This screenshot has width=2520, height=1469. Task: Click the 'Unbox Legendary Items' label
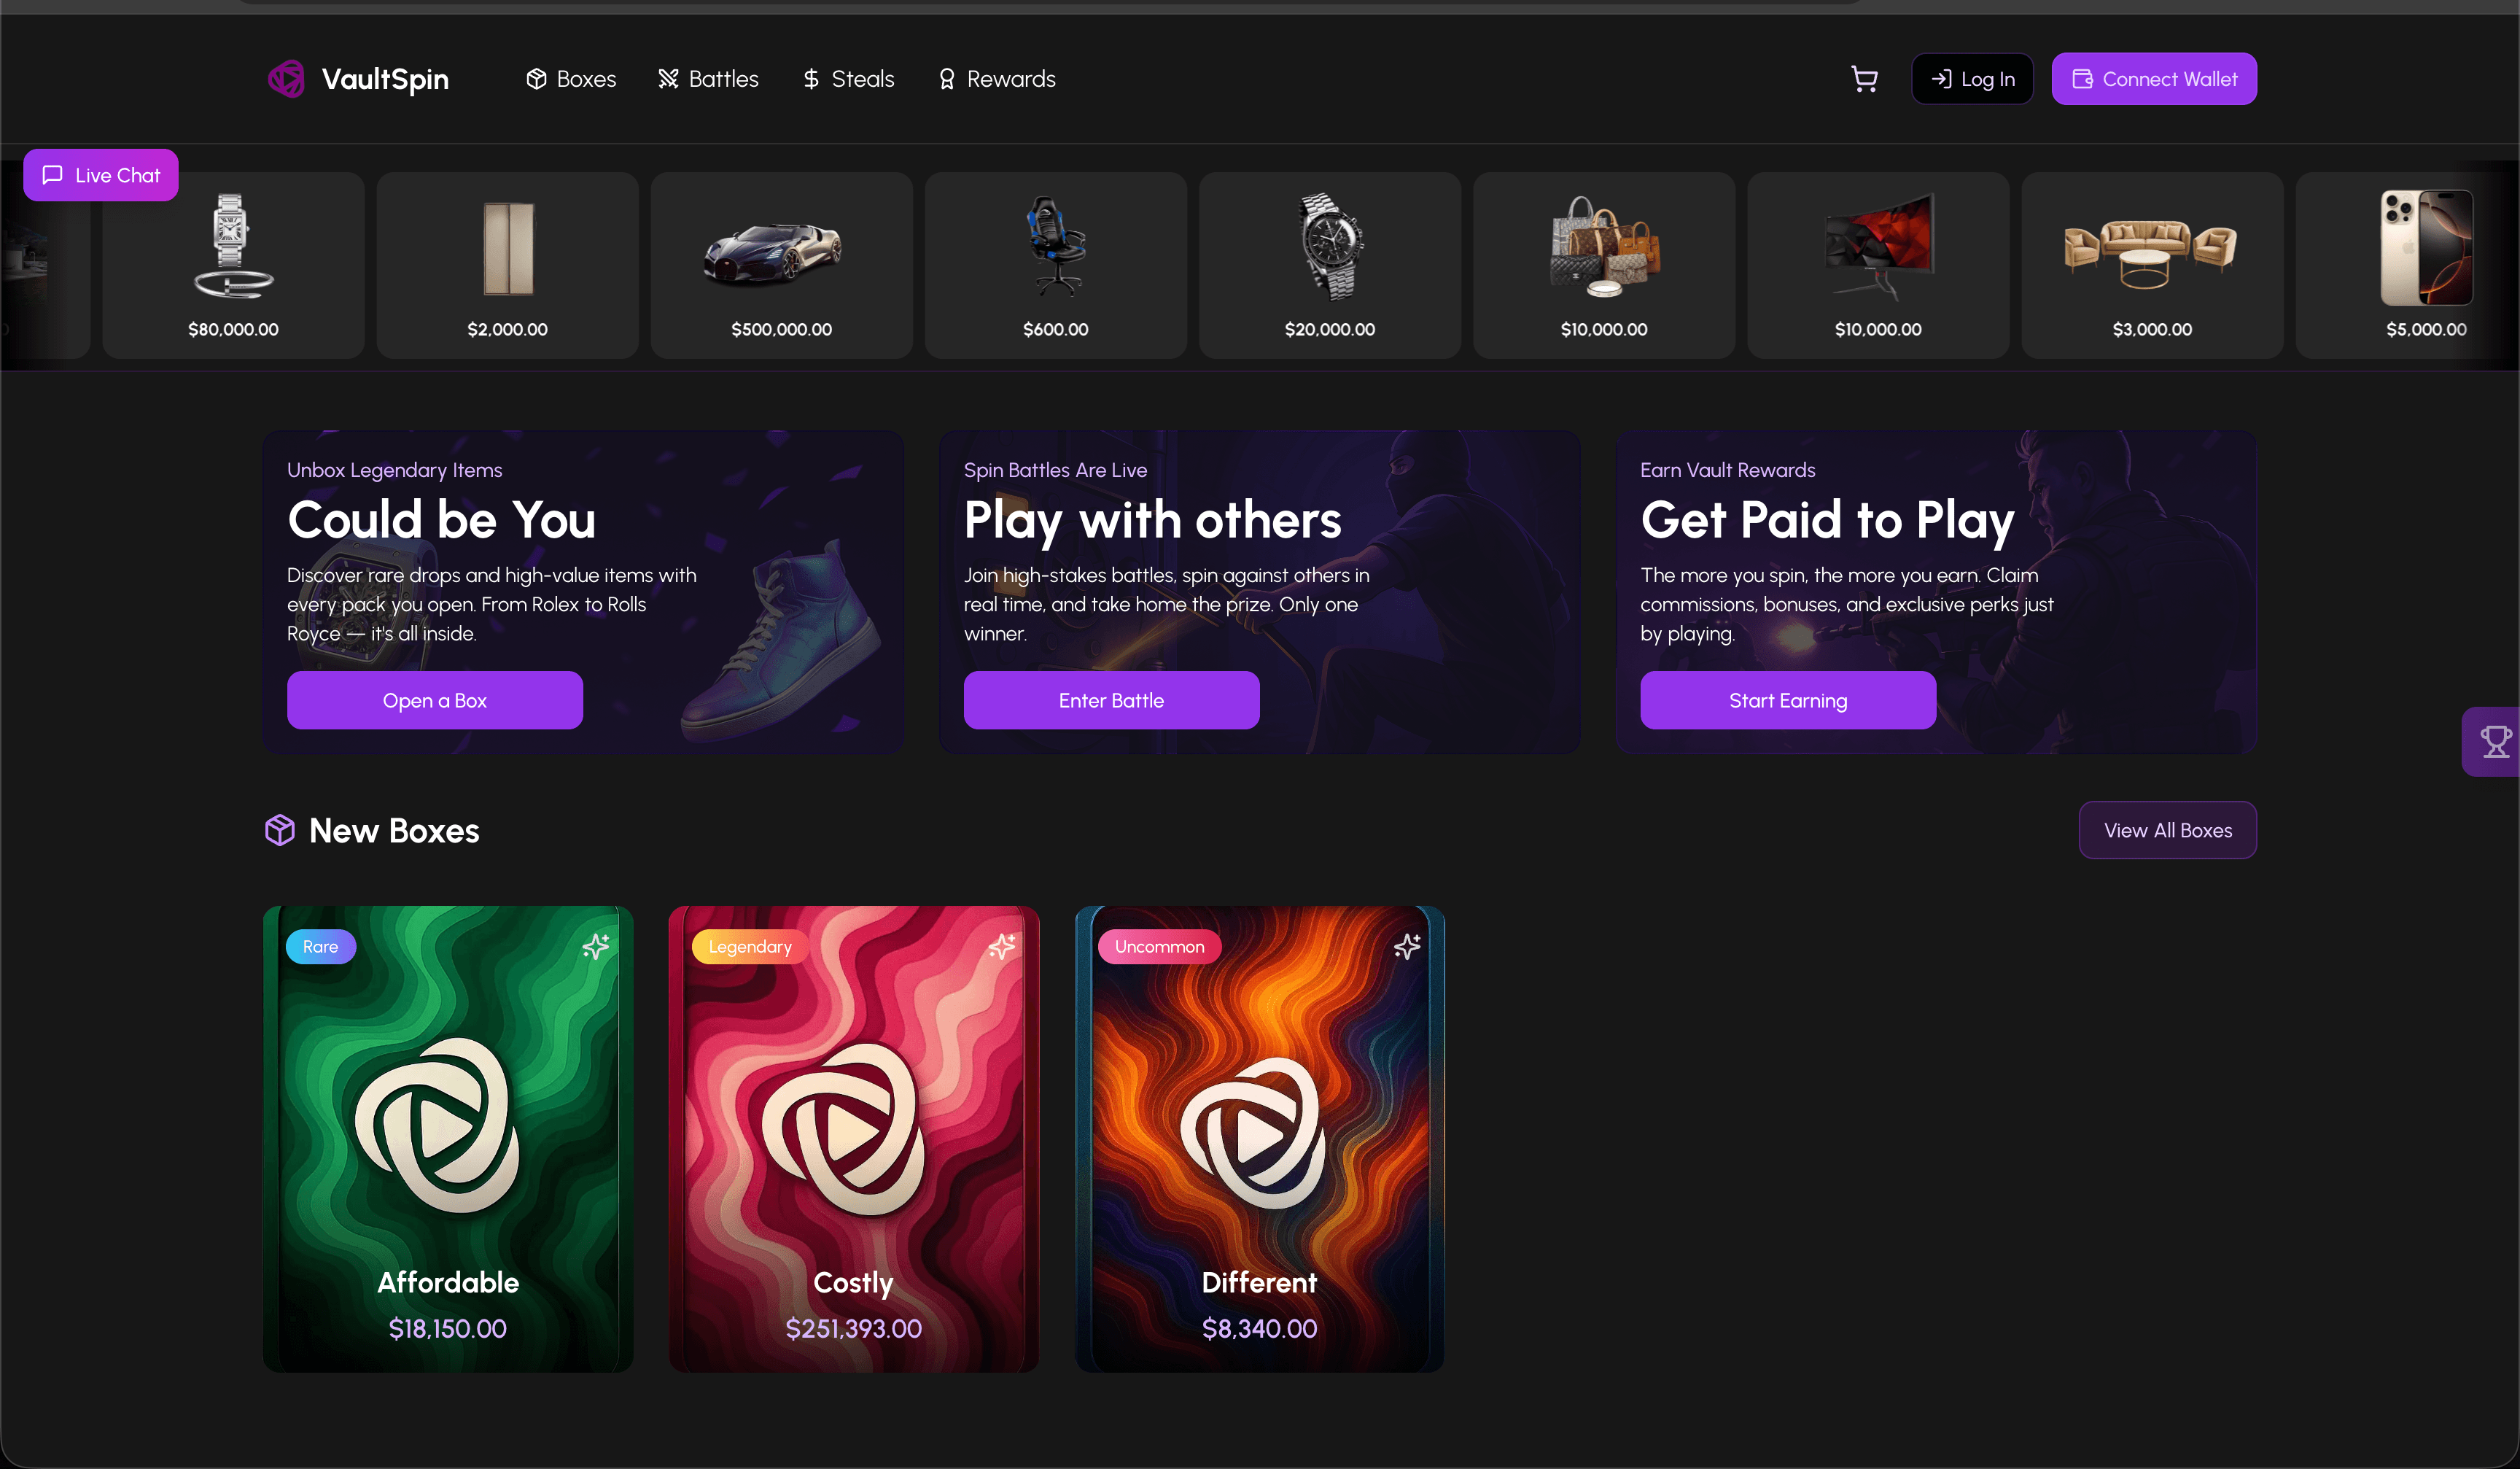point(394,470)
